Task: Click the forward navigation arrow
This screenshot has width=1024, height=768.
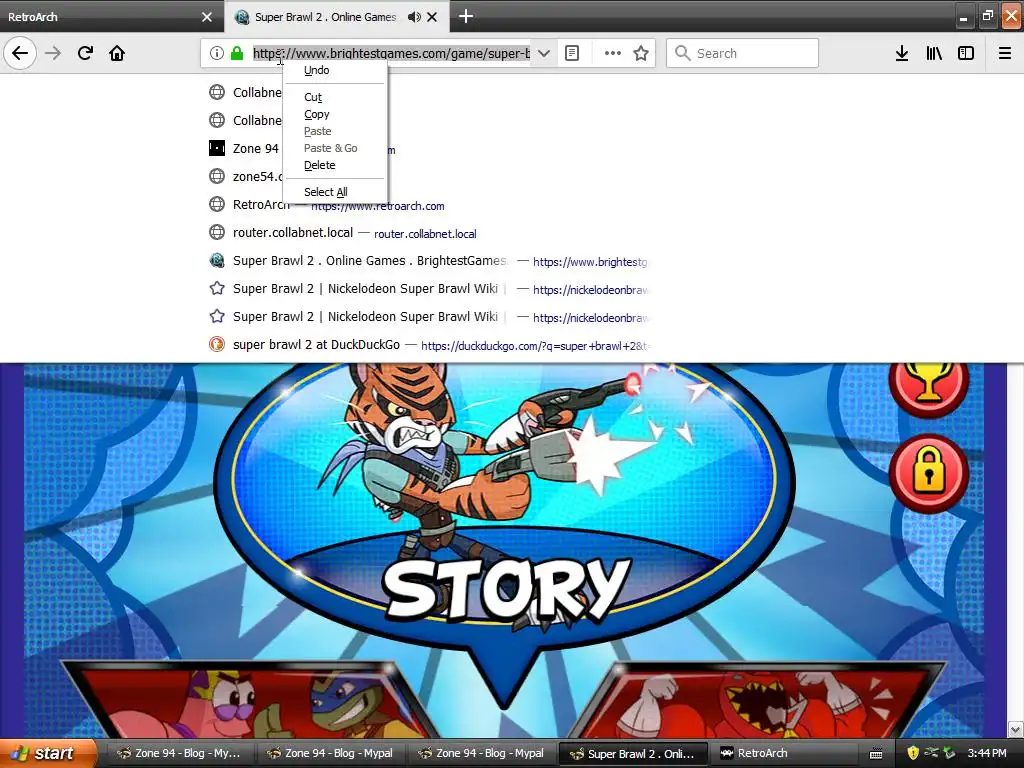Action: [x=53, y=53]
